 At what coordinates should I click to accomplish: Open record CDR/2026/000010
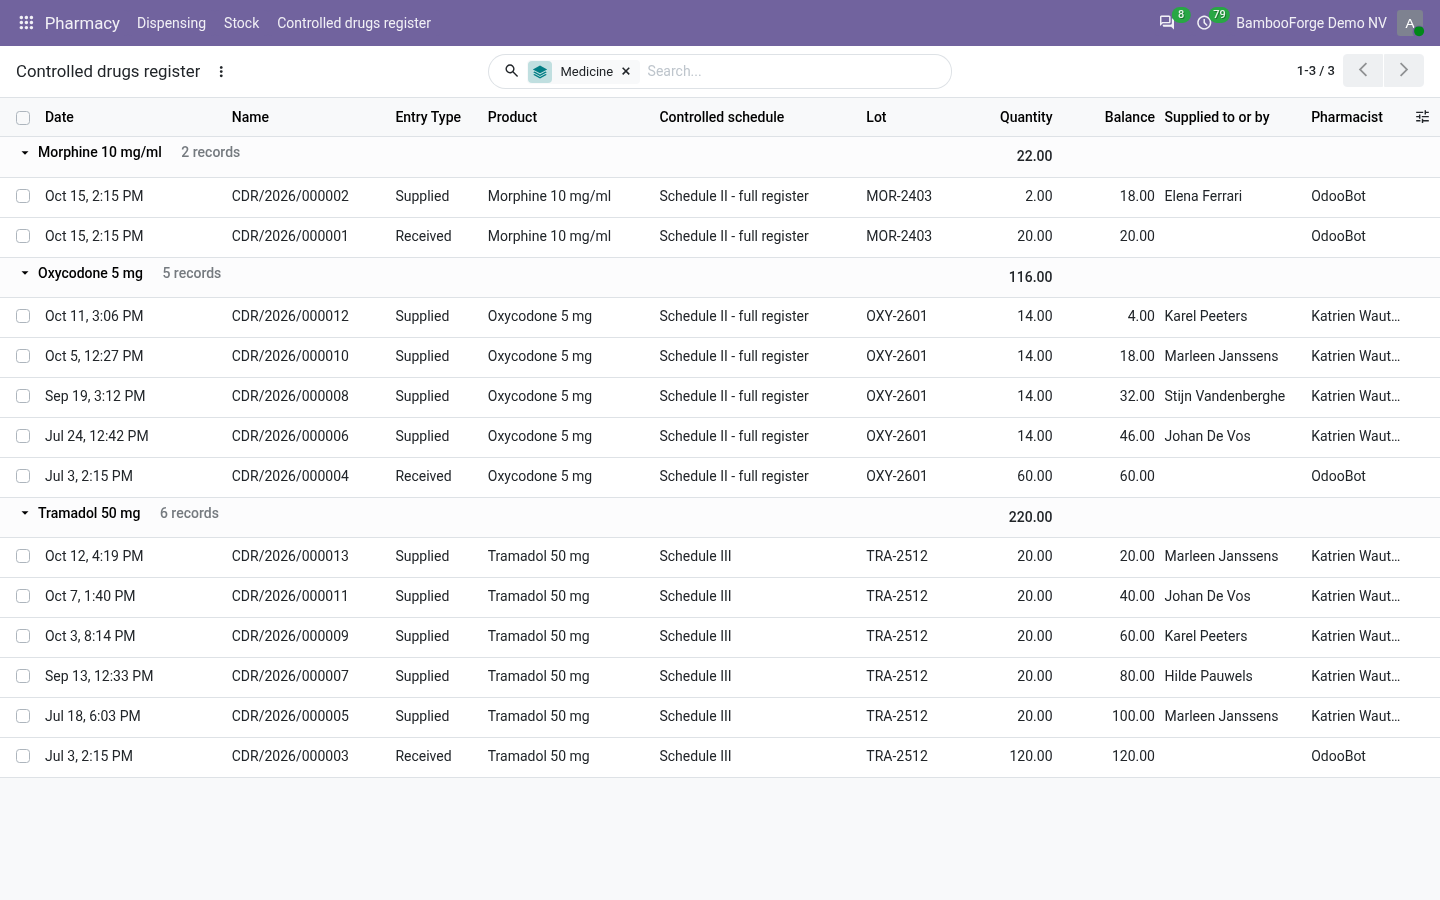tap(290, 356)
